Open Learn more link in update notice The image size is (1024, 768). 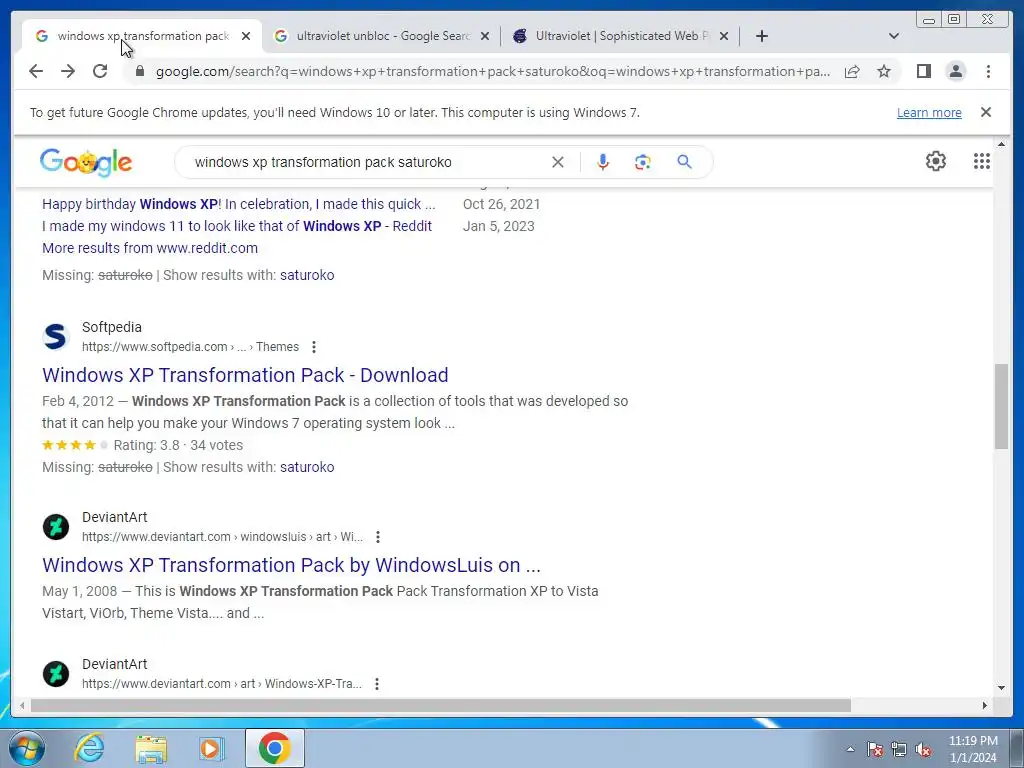pos(929,112)
